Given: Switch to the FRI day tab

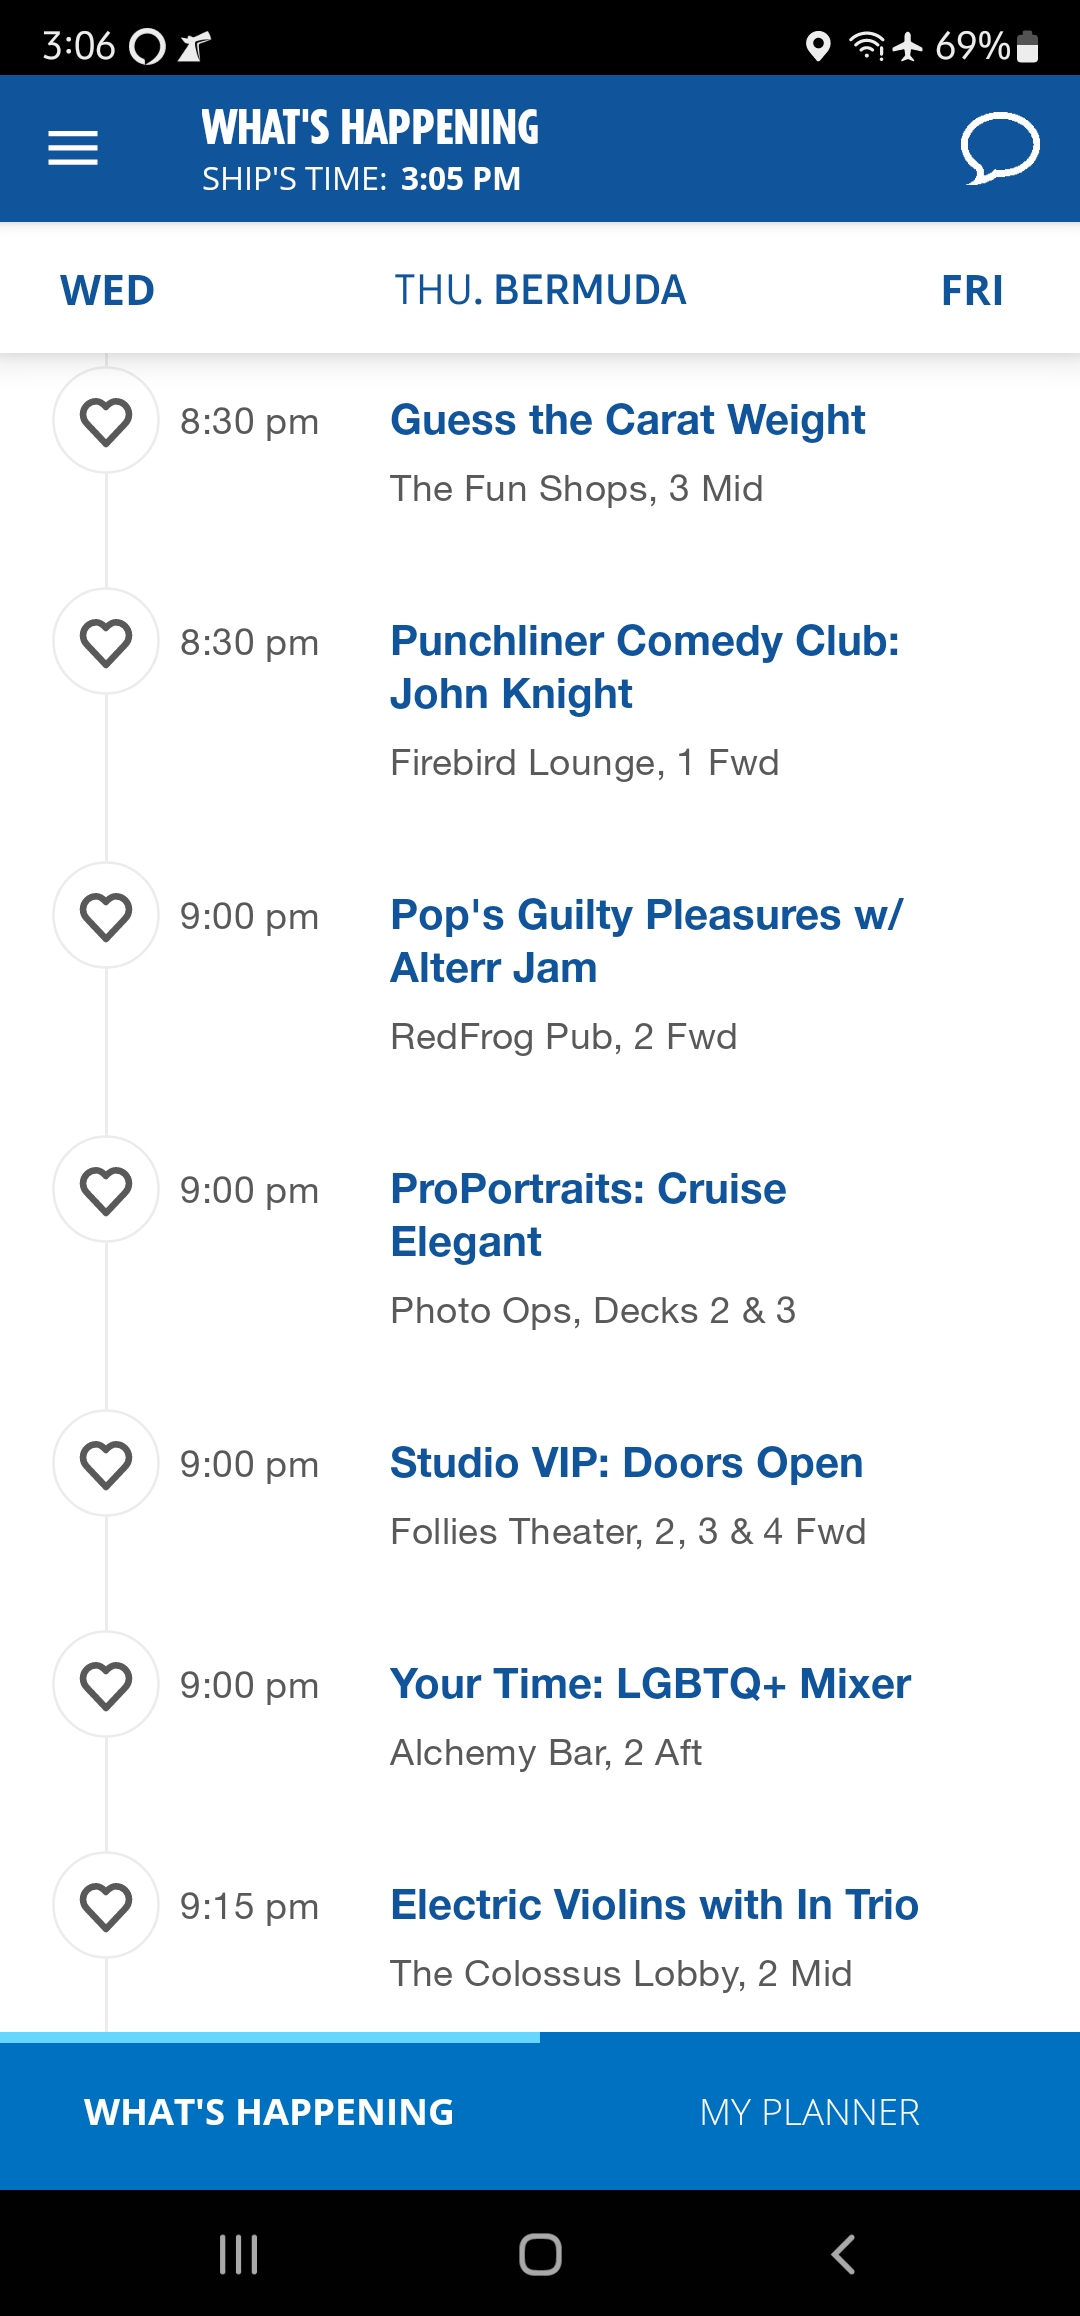Looking at the screenshot, I should (972, 291).
